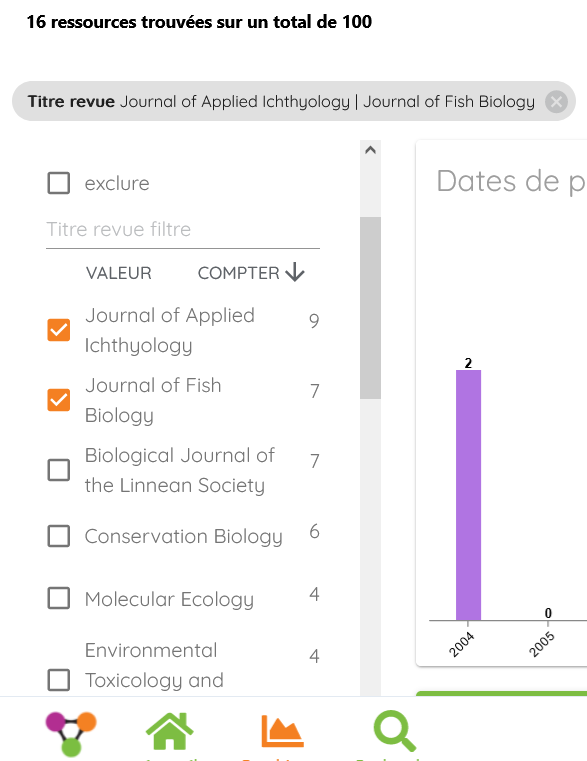The width and height of the screenshot is (587, 761).
Task: Select the Conservation Biology checkbox
Action: point(59,536)
